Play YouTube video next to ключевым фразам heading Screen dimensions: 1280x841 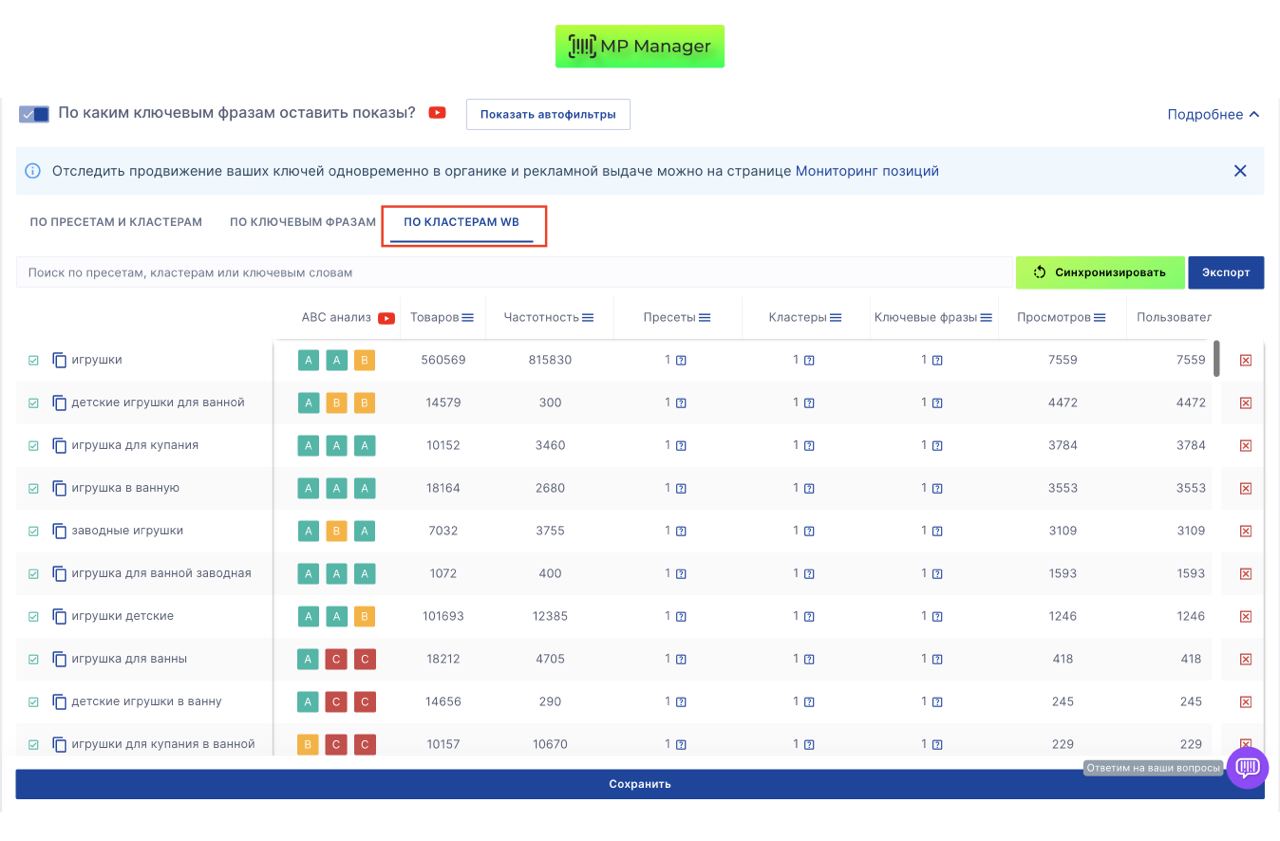(437, 113)
